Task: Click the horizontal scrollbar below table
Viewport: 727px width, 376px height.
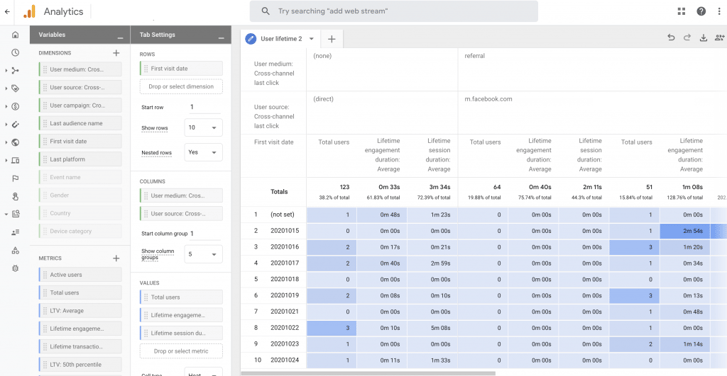Action: point(368,373)
